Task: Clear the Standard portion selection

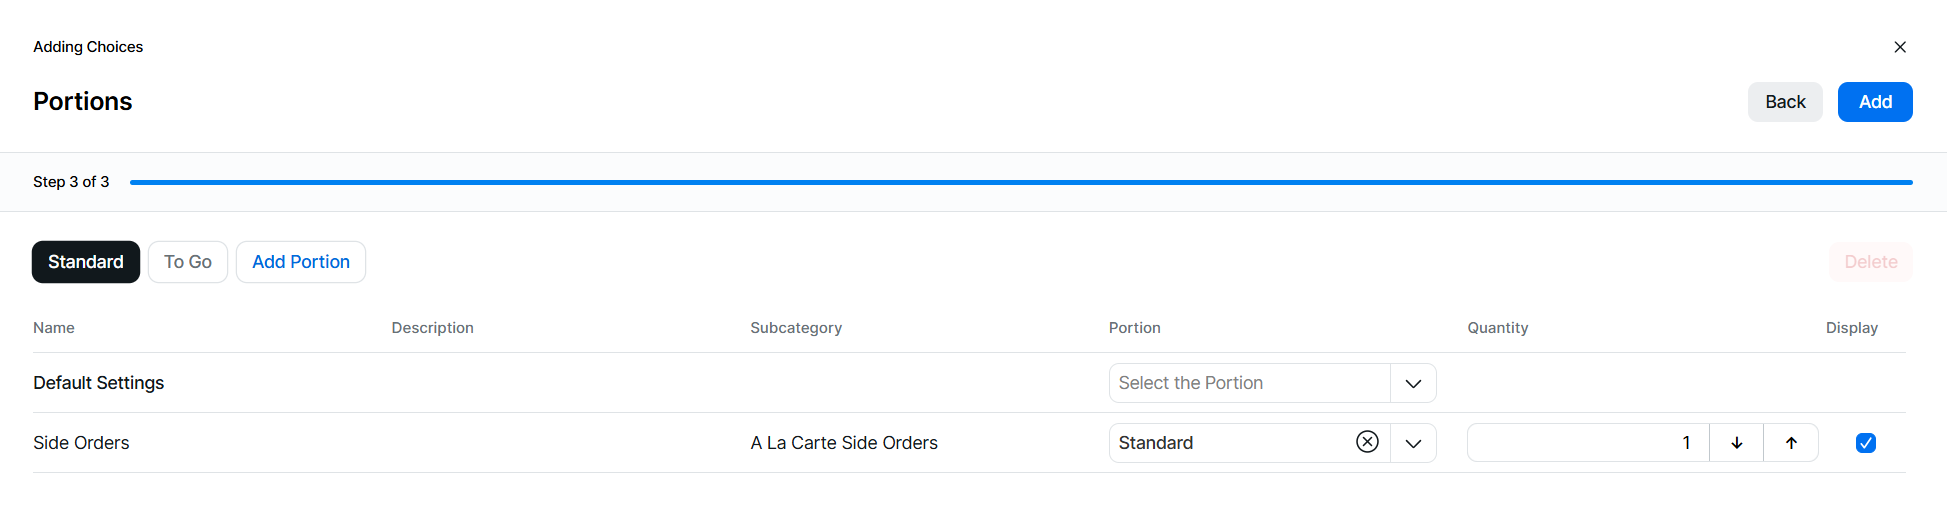Action: point(1367,442)
